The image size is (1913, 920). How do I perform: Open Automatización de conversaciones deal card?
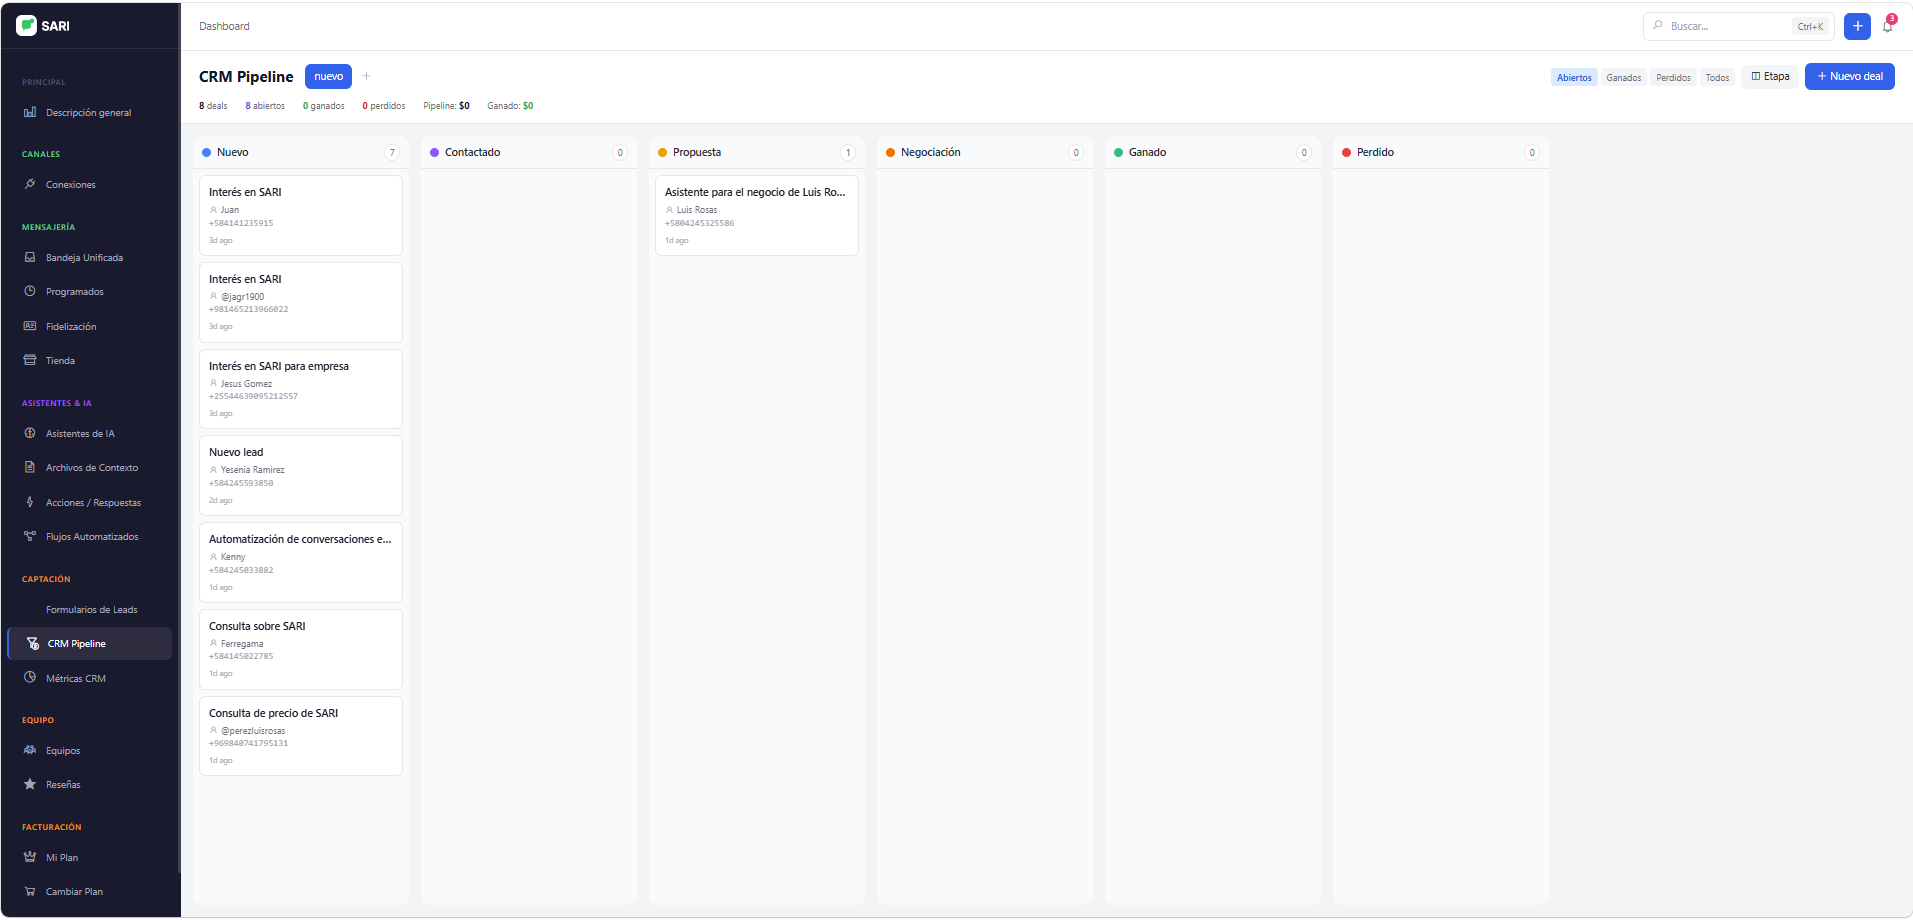click(x=301, y=562)
